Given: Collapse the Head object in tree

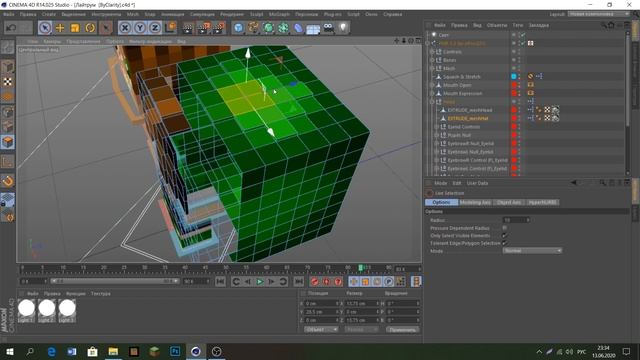Looking at the screenshot, I should click(x=432, y=102).
